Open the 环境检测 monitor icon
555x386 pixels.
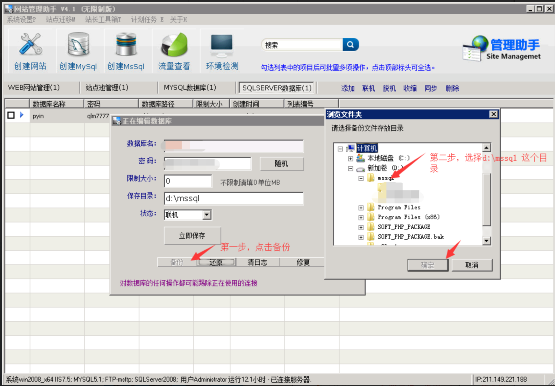(222, 45)
